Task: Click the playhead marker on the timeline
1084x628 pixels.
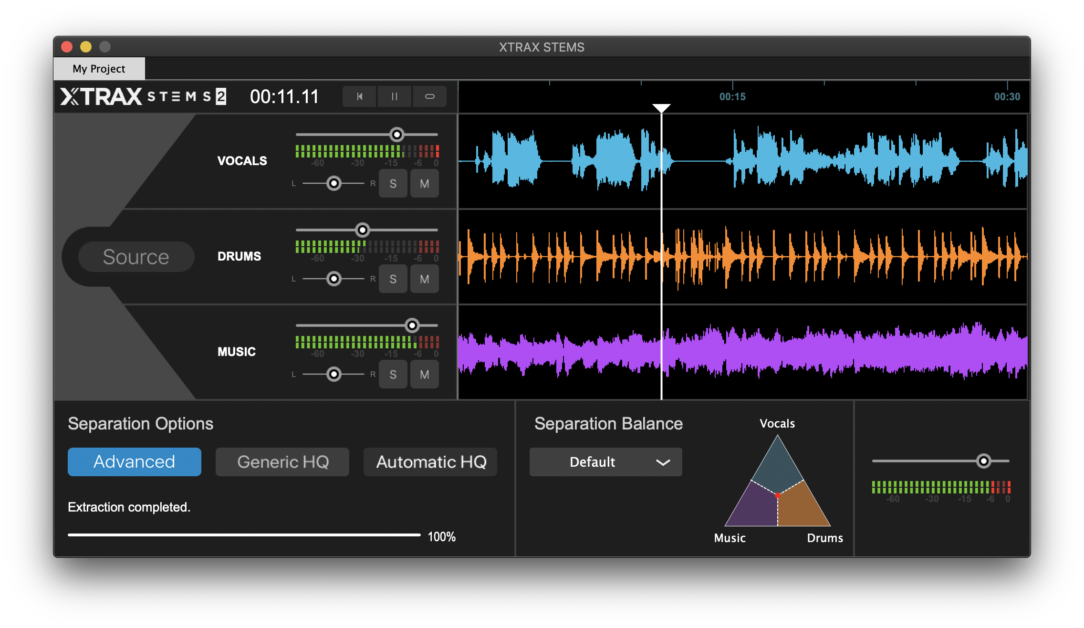Action: coord(662,109)
